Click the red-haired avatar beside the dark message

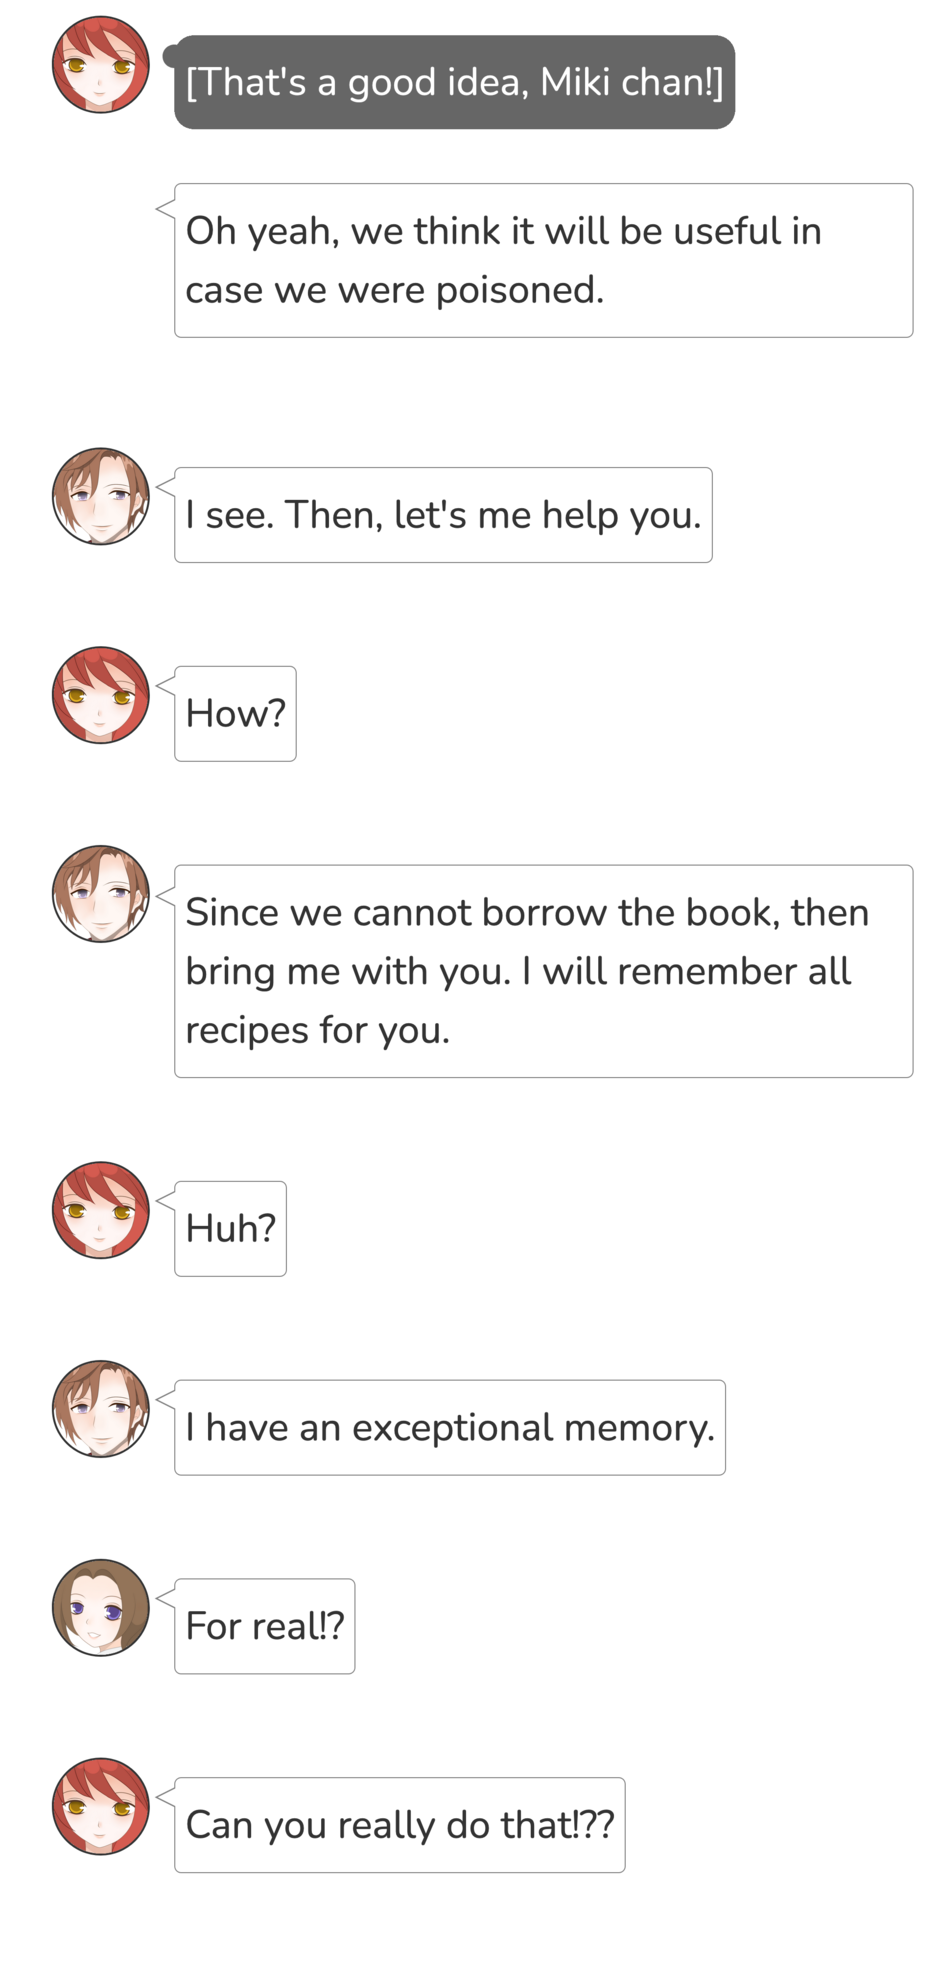[x=100, y=65]
